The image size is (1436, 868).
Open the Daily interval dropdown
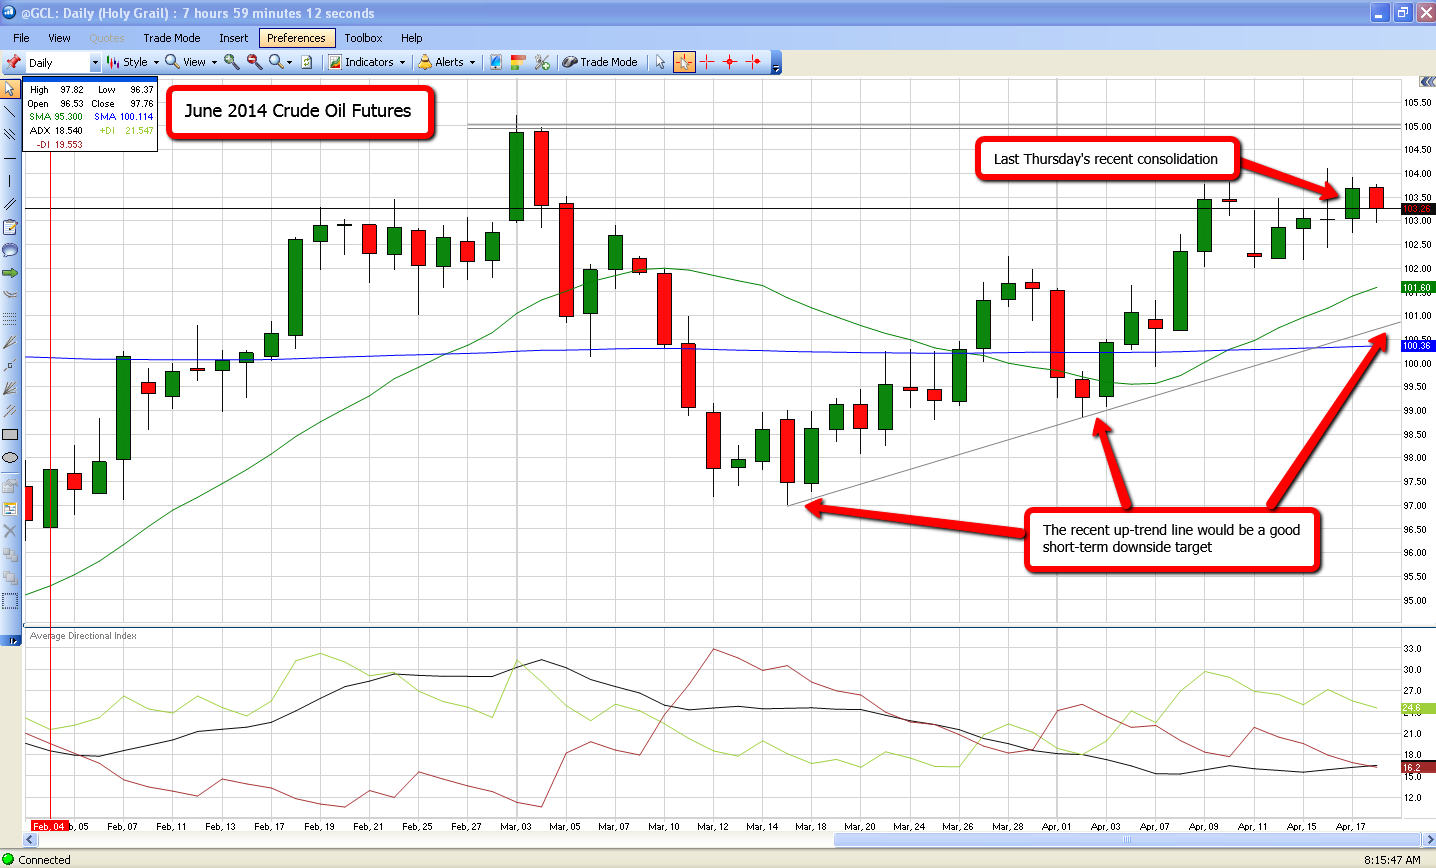(95, 63)
